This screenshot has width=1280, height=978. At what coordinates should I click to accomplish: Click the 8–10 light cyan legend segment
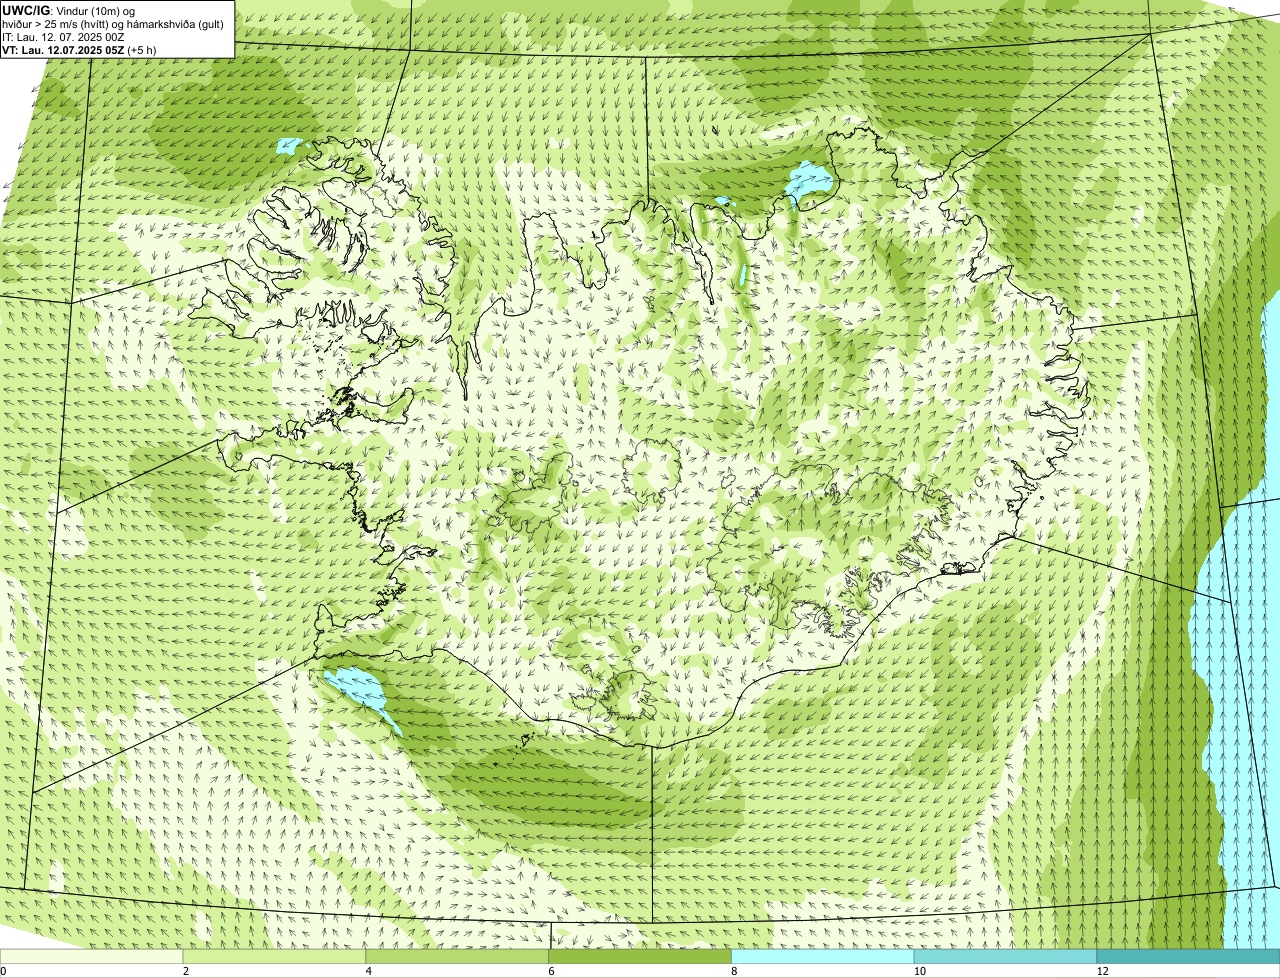(823, 957)
